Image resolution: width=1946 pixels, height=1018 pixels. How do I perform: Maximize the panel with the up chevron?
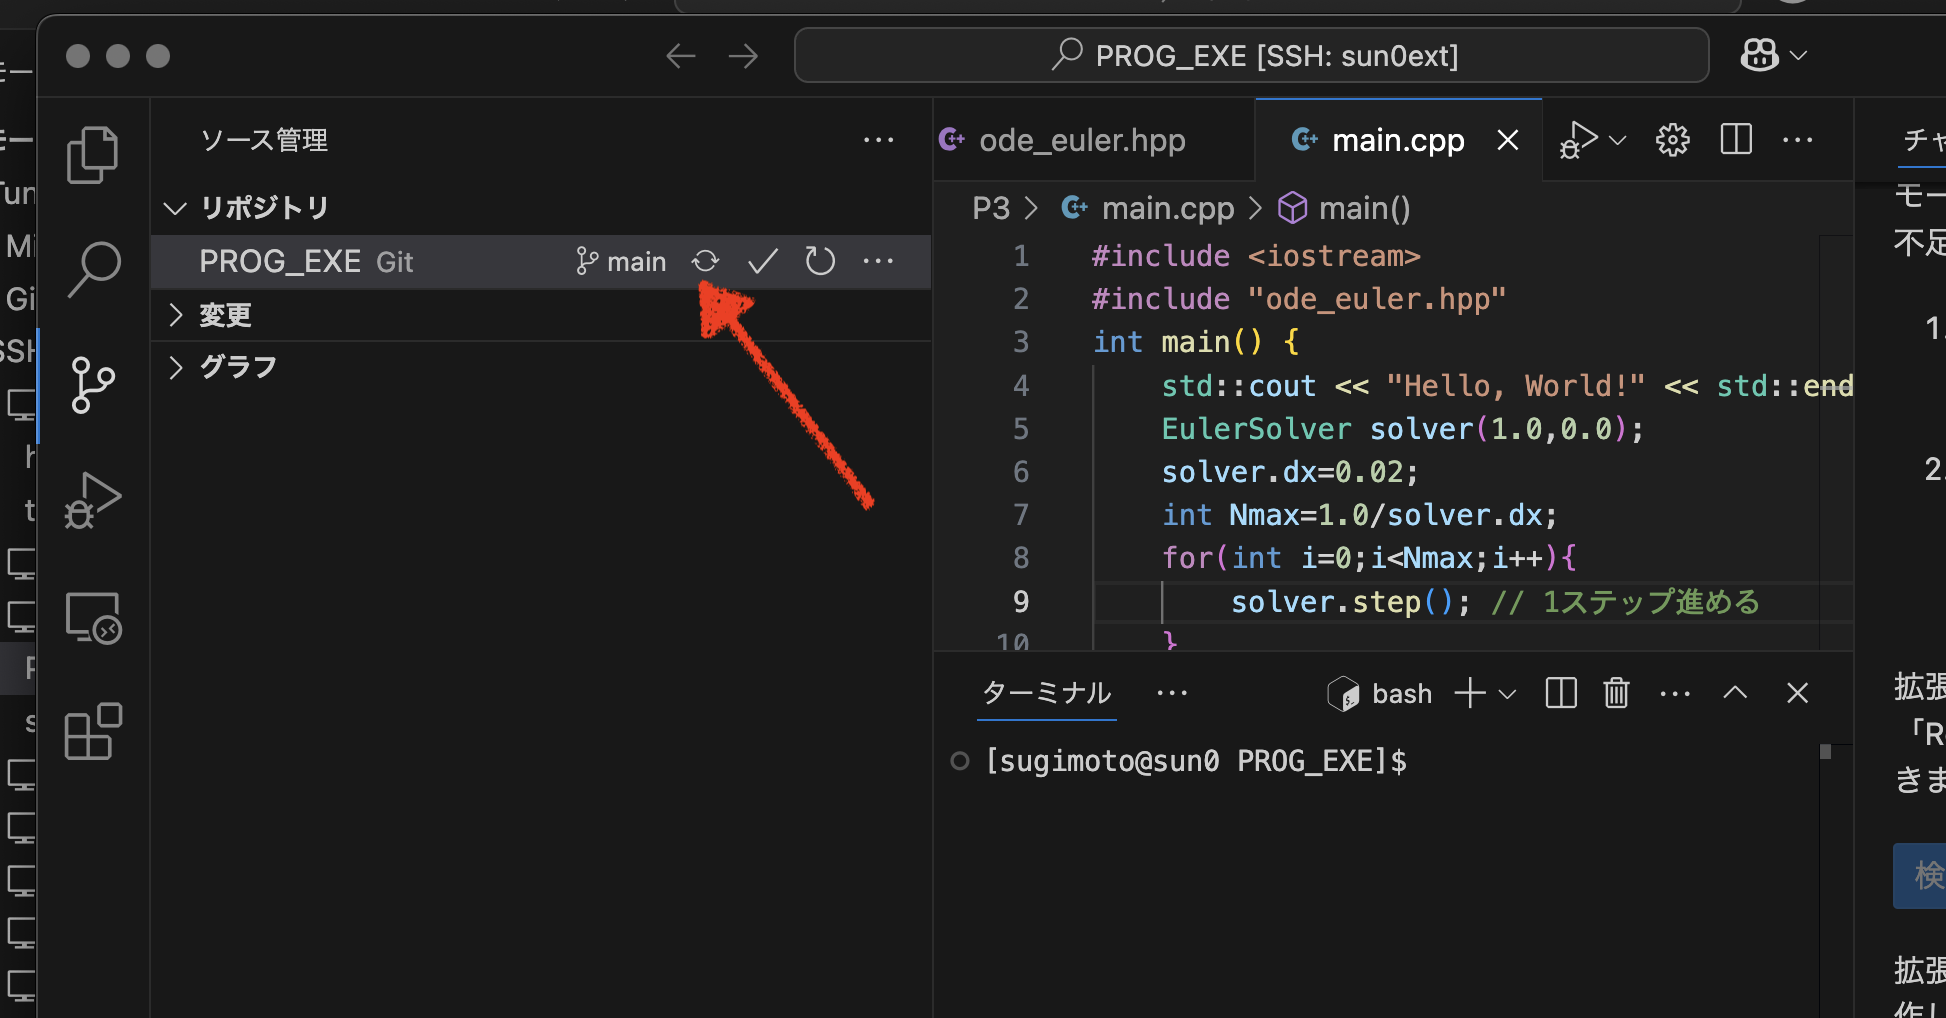point(1736,693)
